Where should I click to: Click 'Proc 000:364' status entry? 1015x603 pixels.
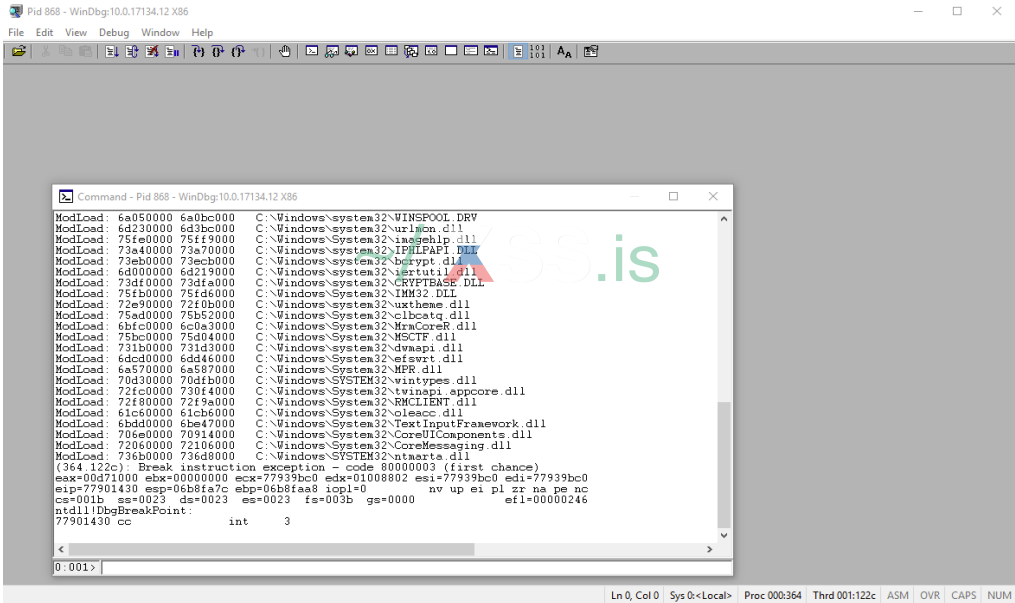[772, 595]
